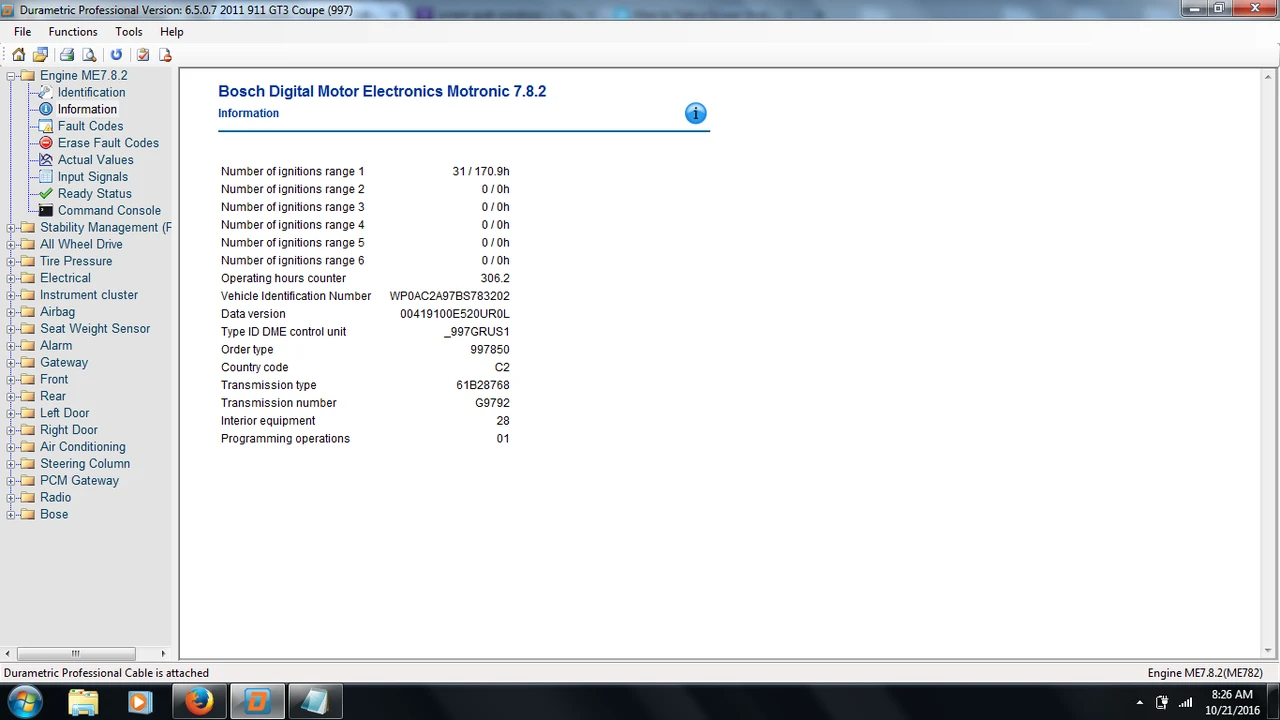This screenshot has height=720, width=1280.
Task: Click the Operating hours counter value 306.2
Action: pos(495,278)
